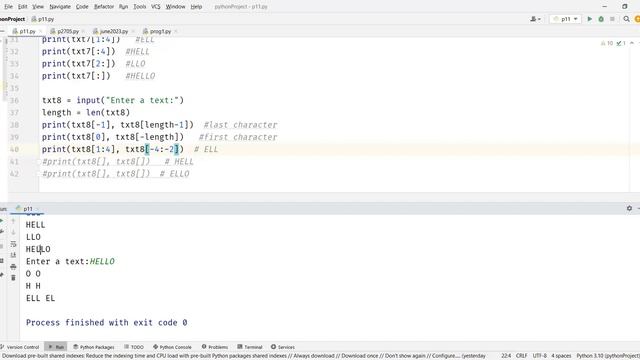640x360 pixels.
Task: Switch to the june2023.py editor tab
Action: (114, 31)
